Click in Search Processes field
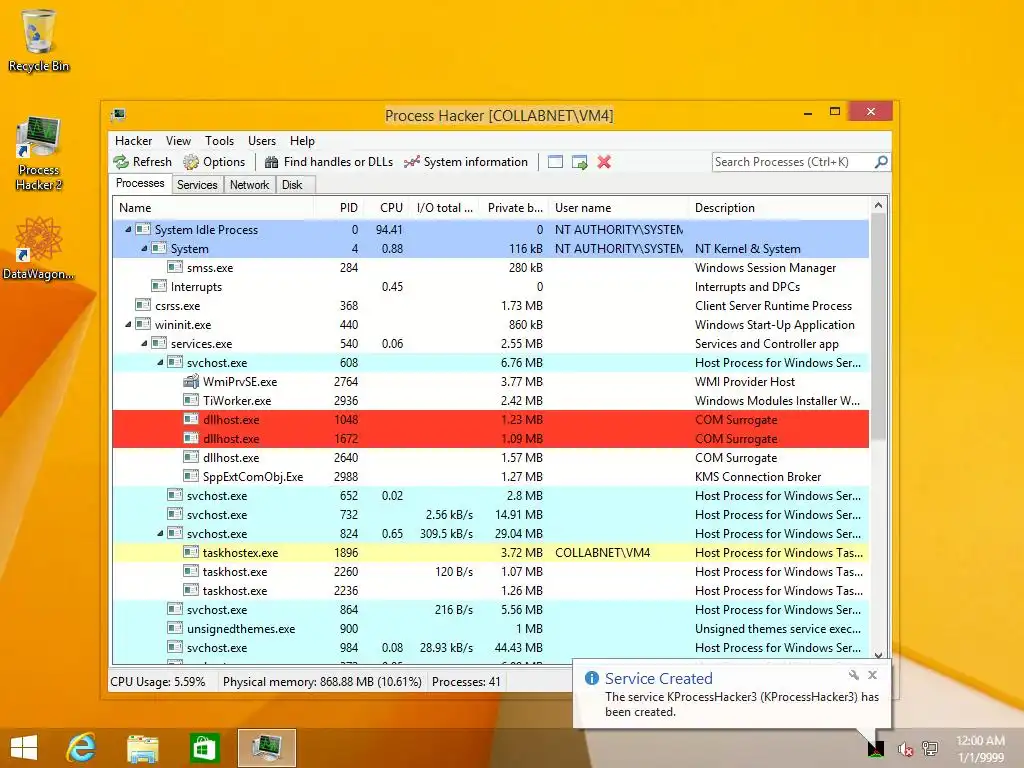1024x768 pixels. (x=792, y=161)
